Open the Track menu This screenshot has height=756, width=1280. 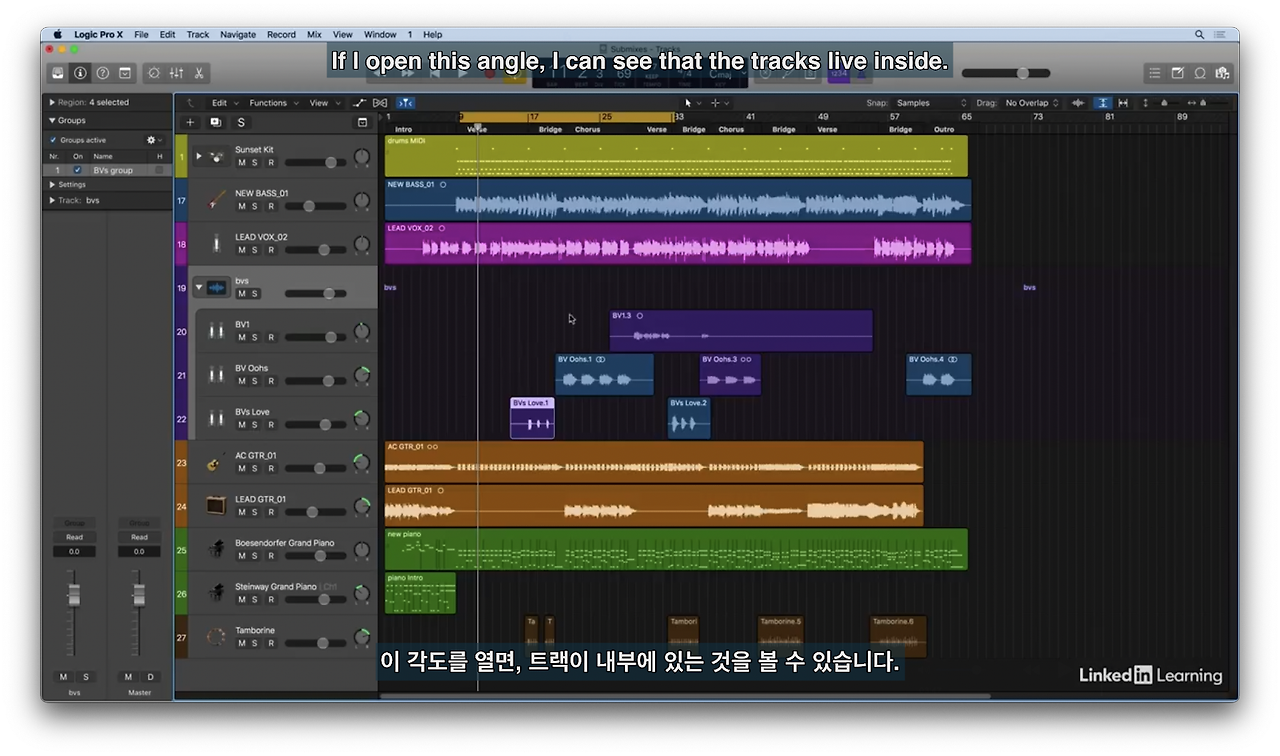(198, 34)
